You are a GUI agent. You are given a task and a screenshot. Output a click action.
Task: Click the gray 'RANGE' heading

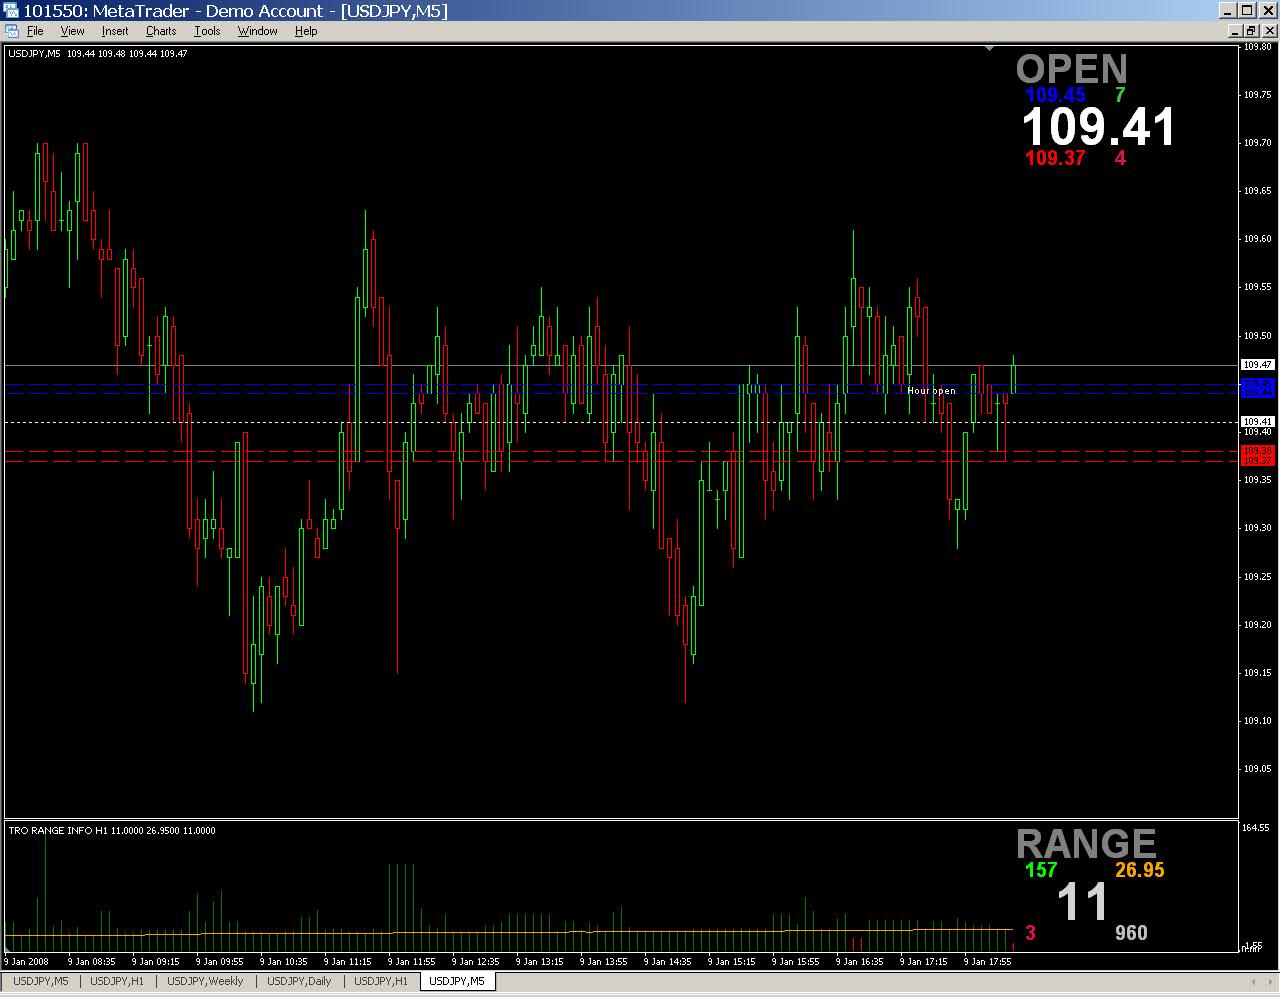tap(1087, 843)
